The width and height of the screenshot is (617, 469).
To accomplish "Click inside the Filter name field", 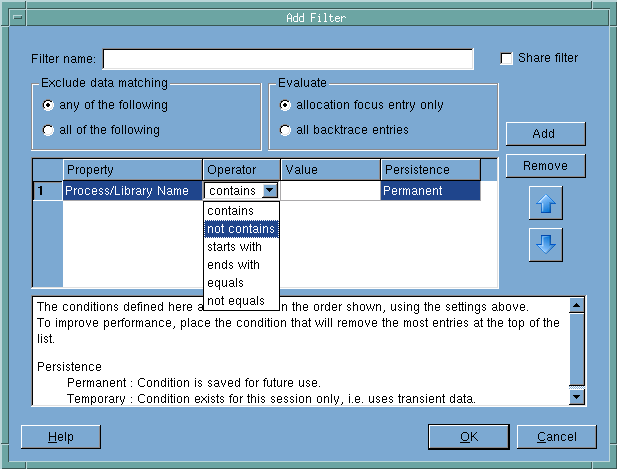I will coord(288,59).
